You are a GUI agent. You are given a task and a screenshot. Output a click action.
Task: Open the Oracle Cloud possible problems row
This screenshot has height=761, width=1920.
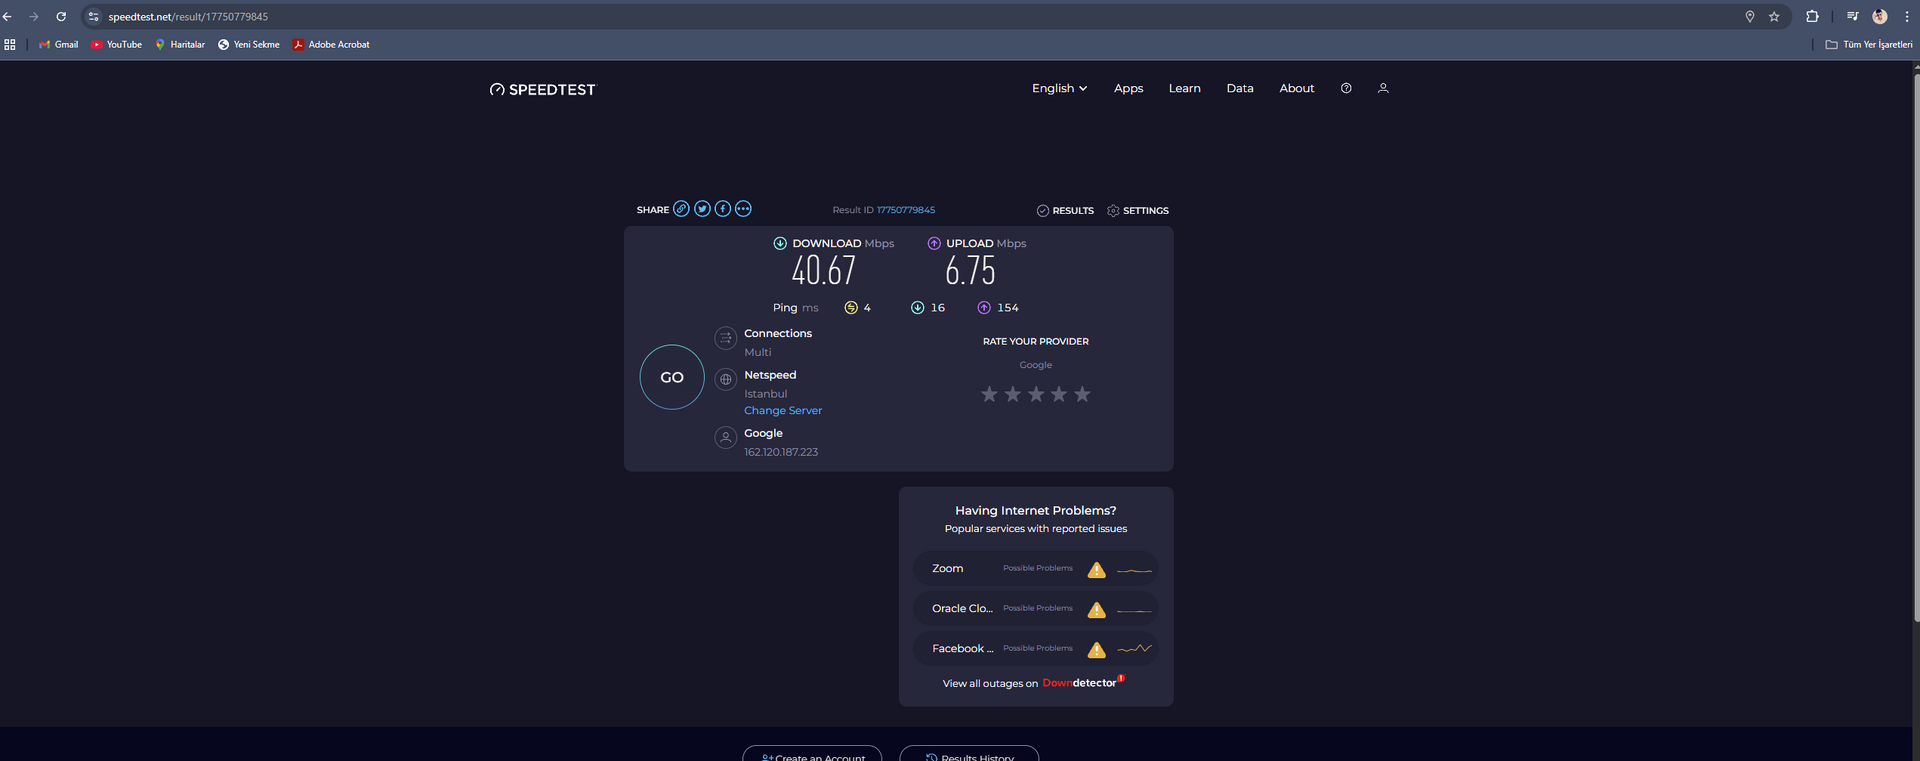pyautogui.click(x=1035, y=609)
